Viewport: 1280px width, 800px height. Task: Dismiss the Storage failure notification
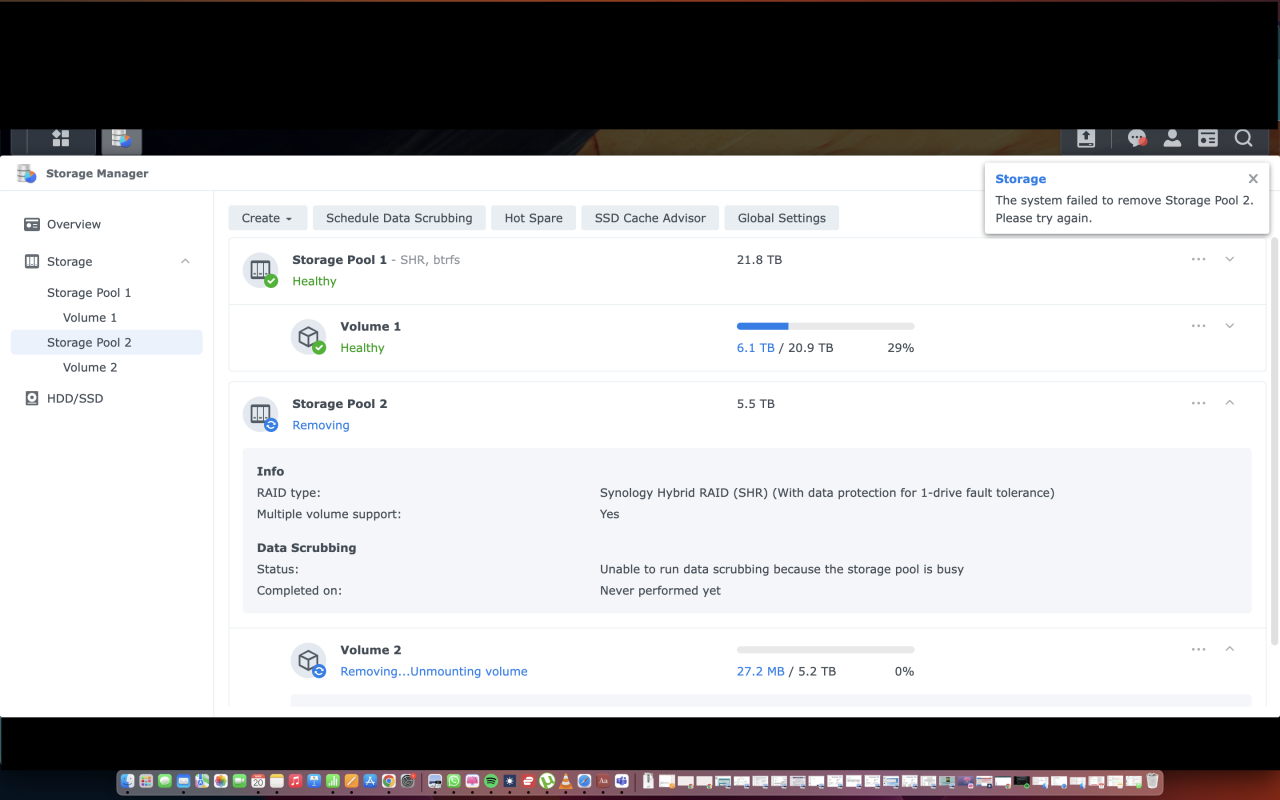pyautogui.click(x=1253, y=179)
